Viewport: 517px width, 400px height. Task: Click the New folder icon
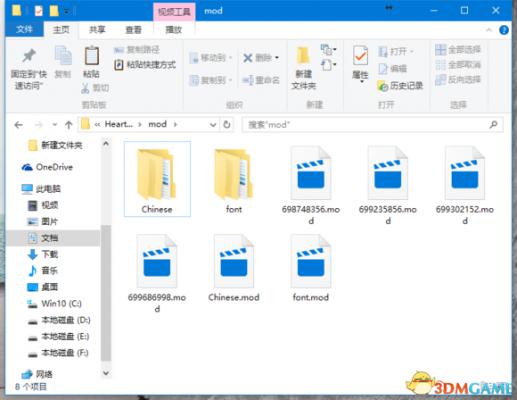(x=303, y=55)
